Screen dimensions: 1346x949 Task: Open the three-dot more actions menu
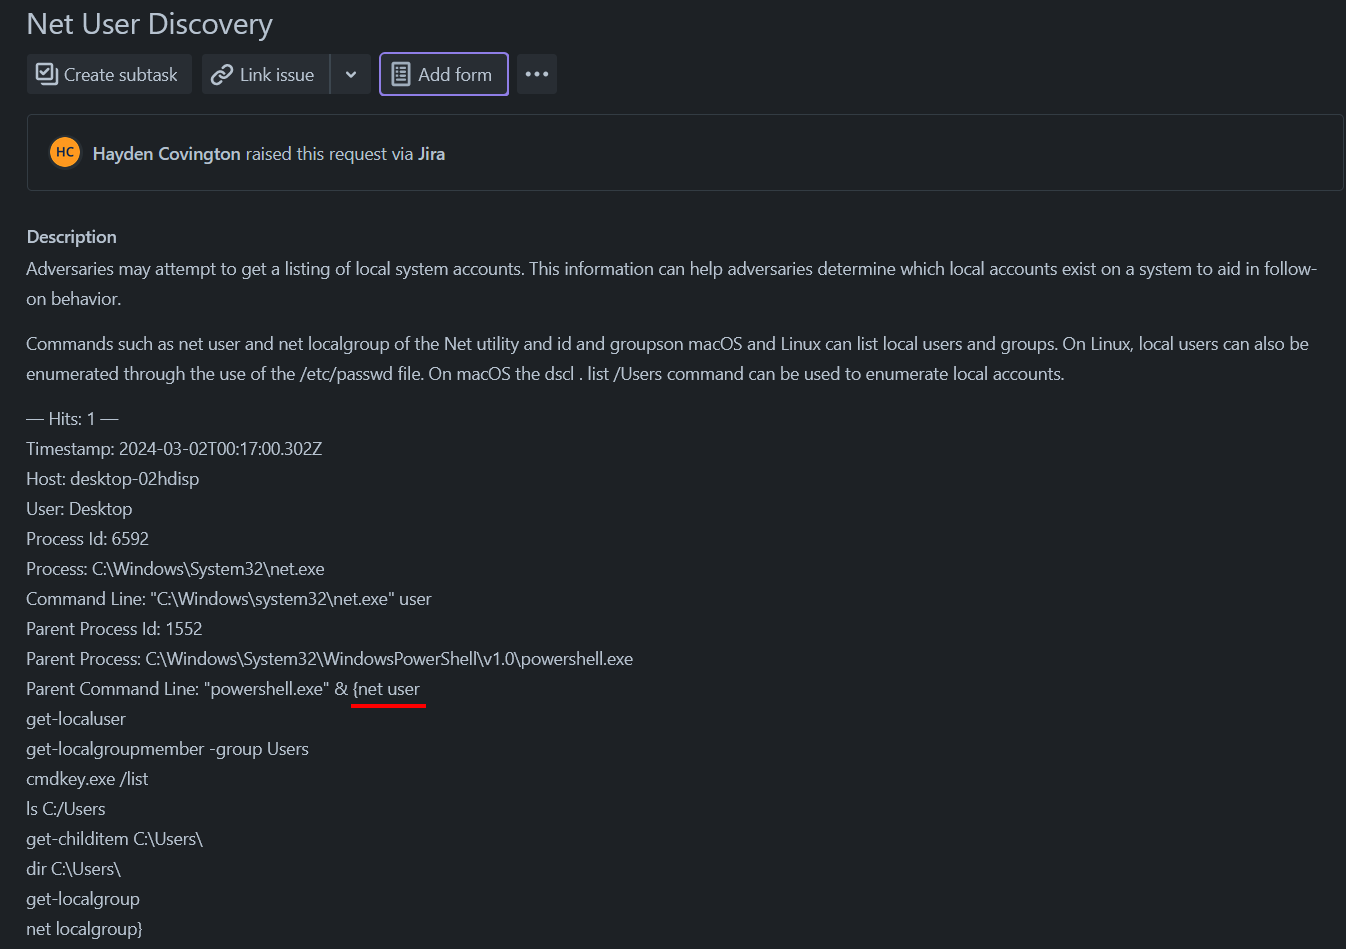pos(537,74)
